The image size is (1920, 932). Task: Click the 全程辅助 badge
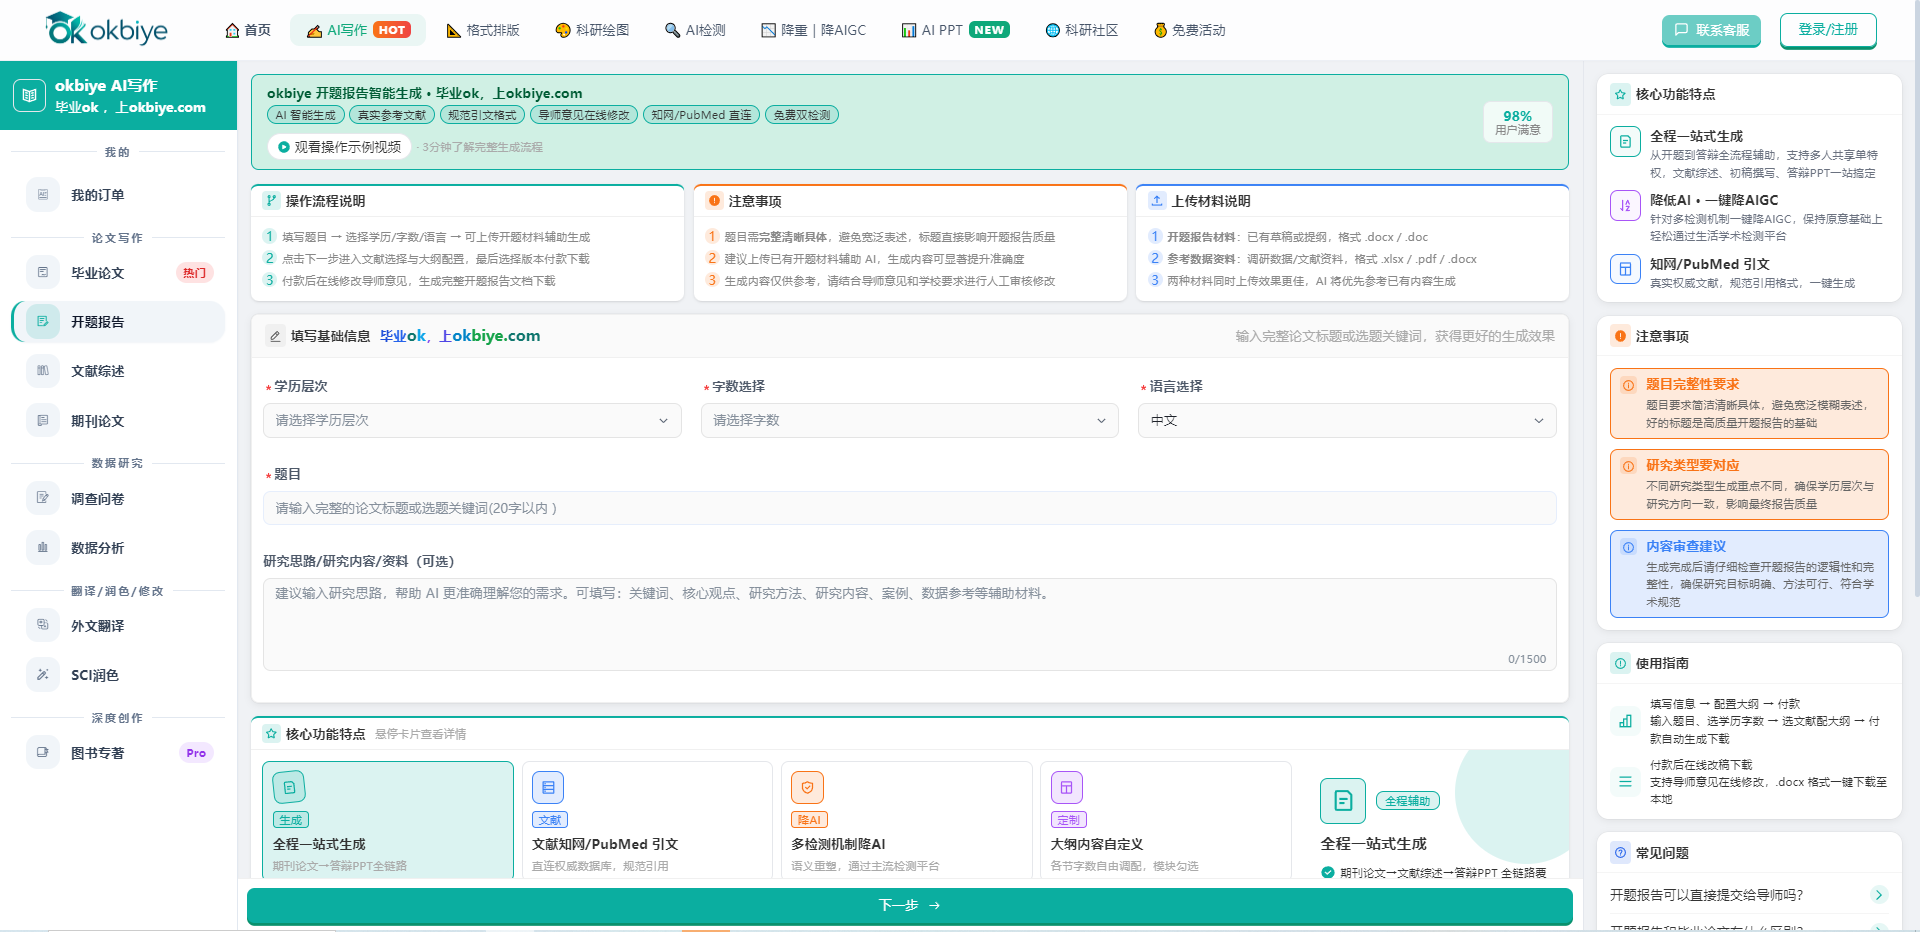coord(1408,801)
